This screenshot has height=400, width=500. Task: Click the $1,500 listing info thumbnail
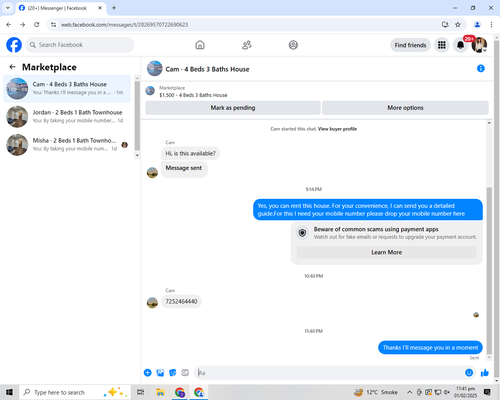tap(150, 91)
